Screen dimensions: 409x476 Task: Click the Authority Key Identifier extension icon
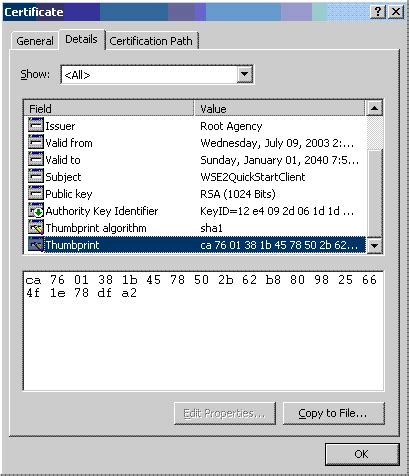pos(36,210)
